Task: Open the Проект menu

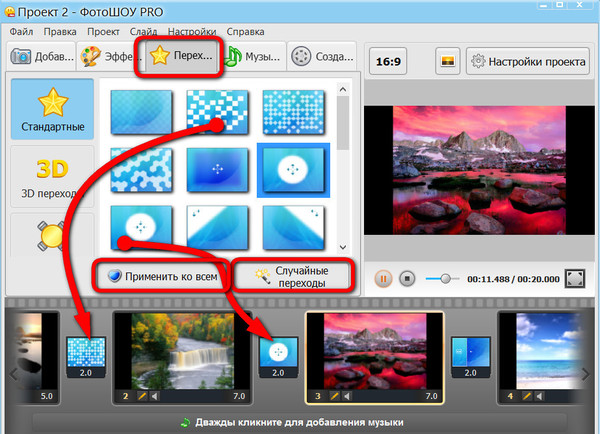Action: coord(103,32)
